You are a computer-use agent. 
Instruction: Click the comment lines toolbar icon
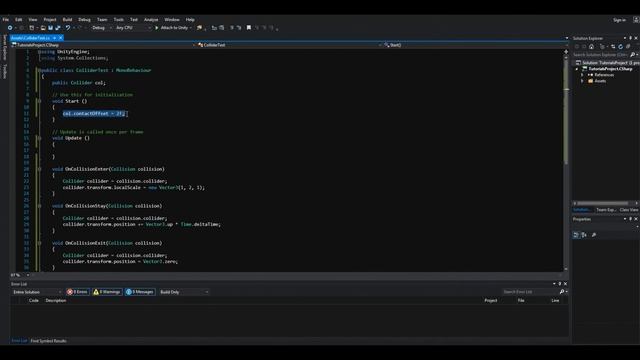click(231, 28)
